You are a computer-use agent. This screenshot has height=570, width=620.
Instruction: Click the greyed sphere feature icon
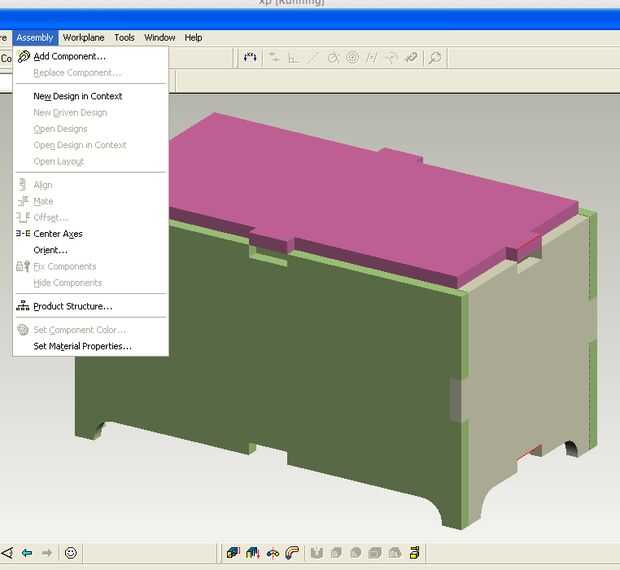(x=355, y=553)
